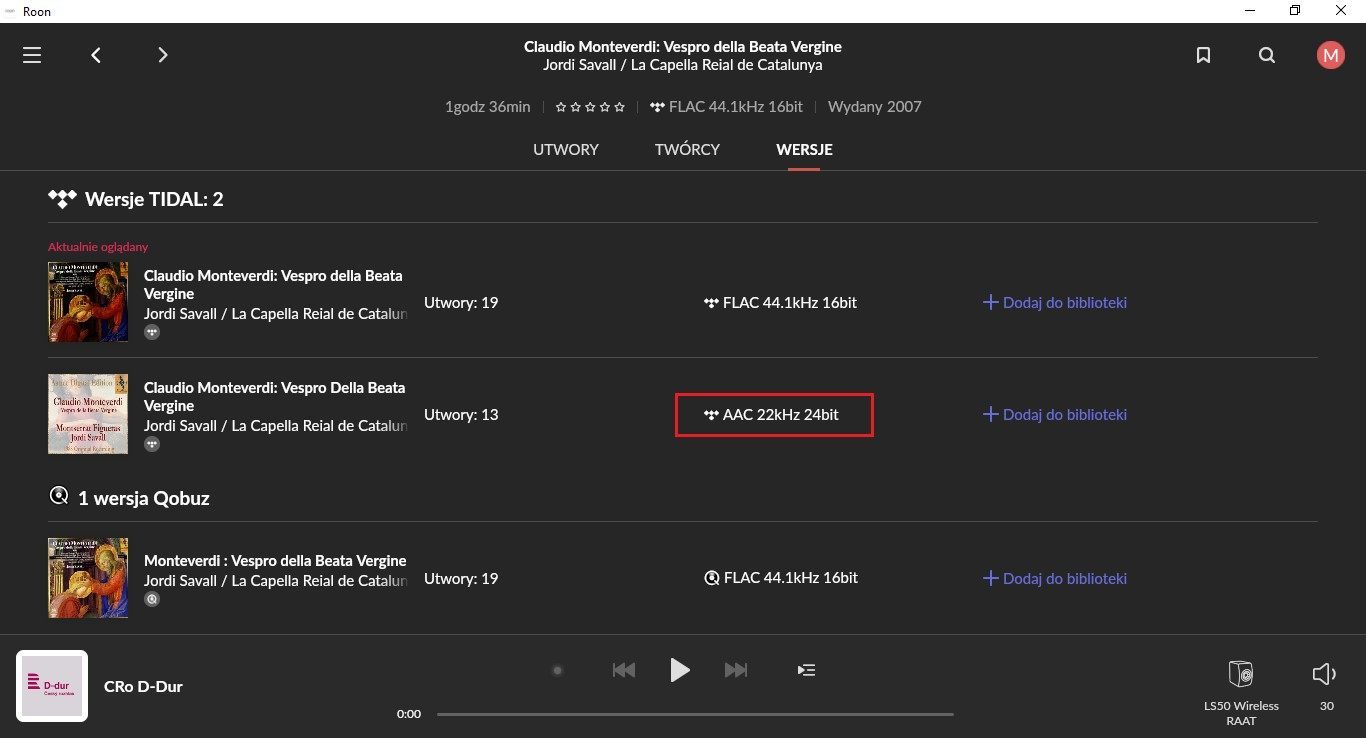
Task: Add the 19-track TIDAL version to library
Action: coord(1055,302)
